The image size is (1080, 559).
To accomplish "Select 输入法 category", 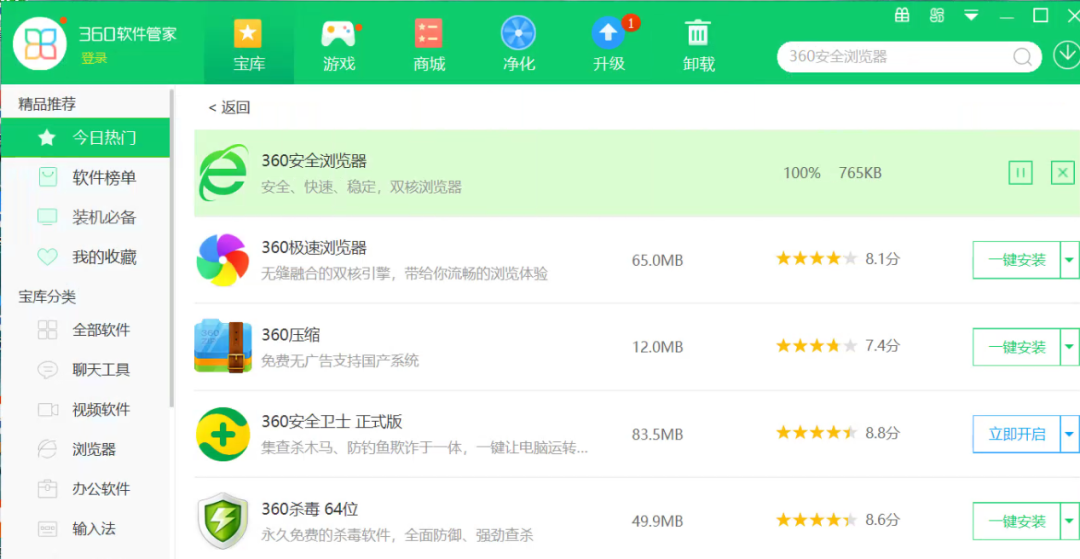I will (x=85, y=529).
